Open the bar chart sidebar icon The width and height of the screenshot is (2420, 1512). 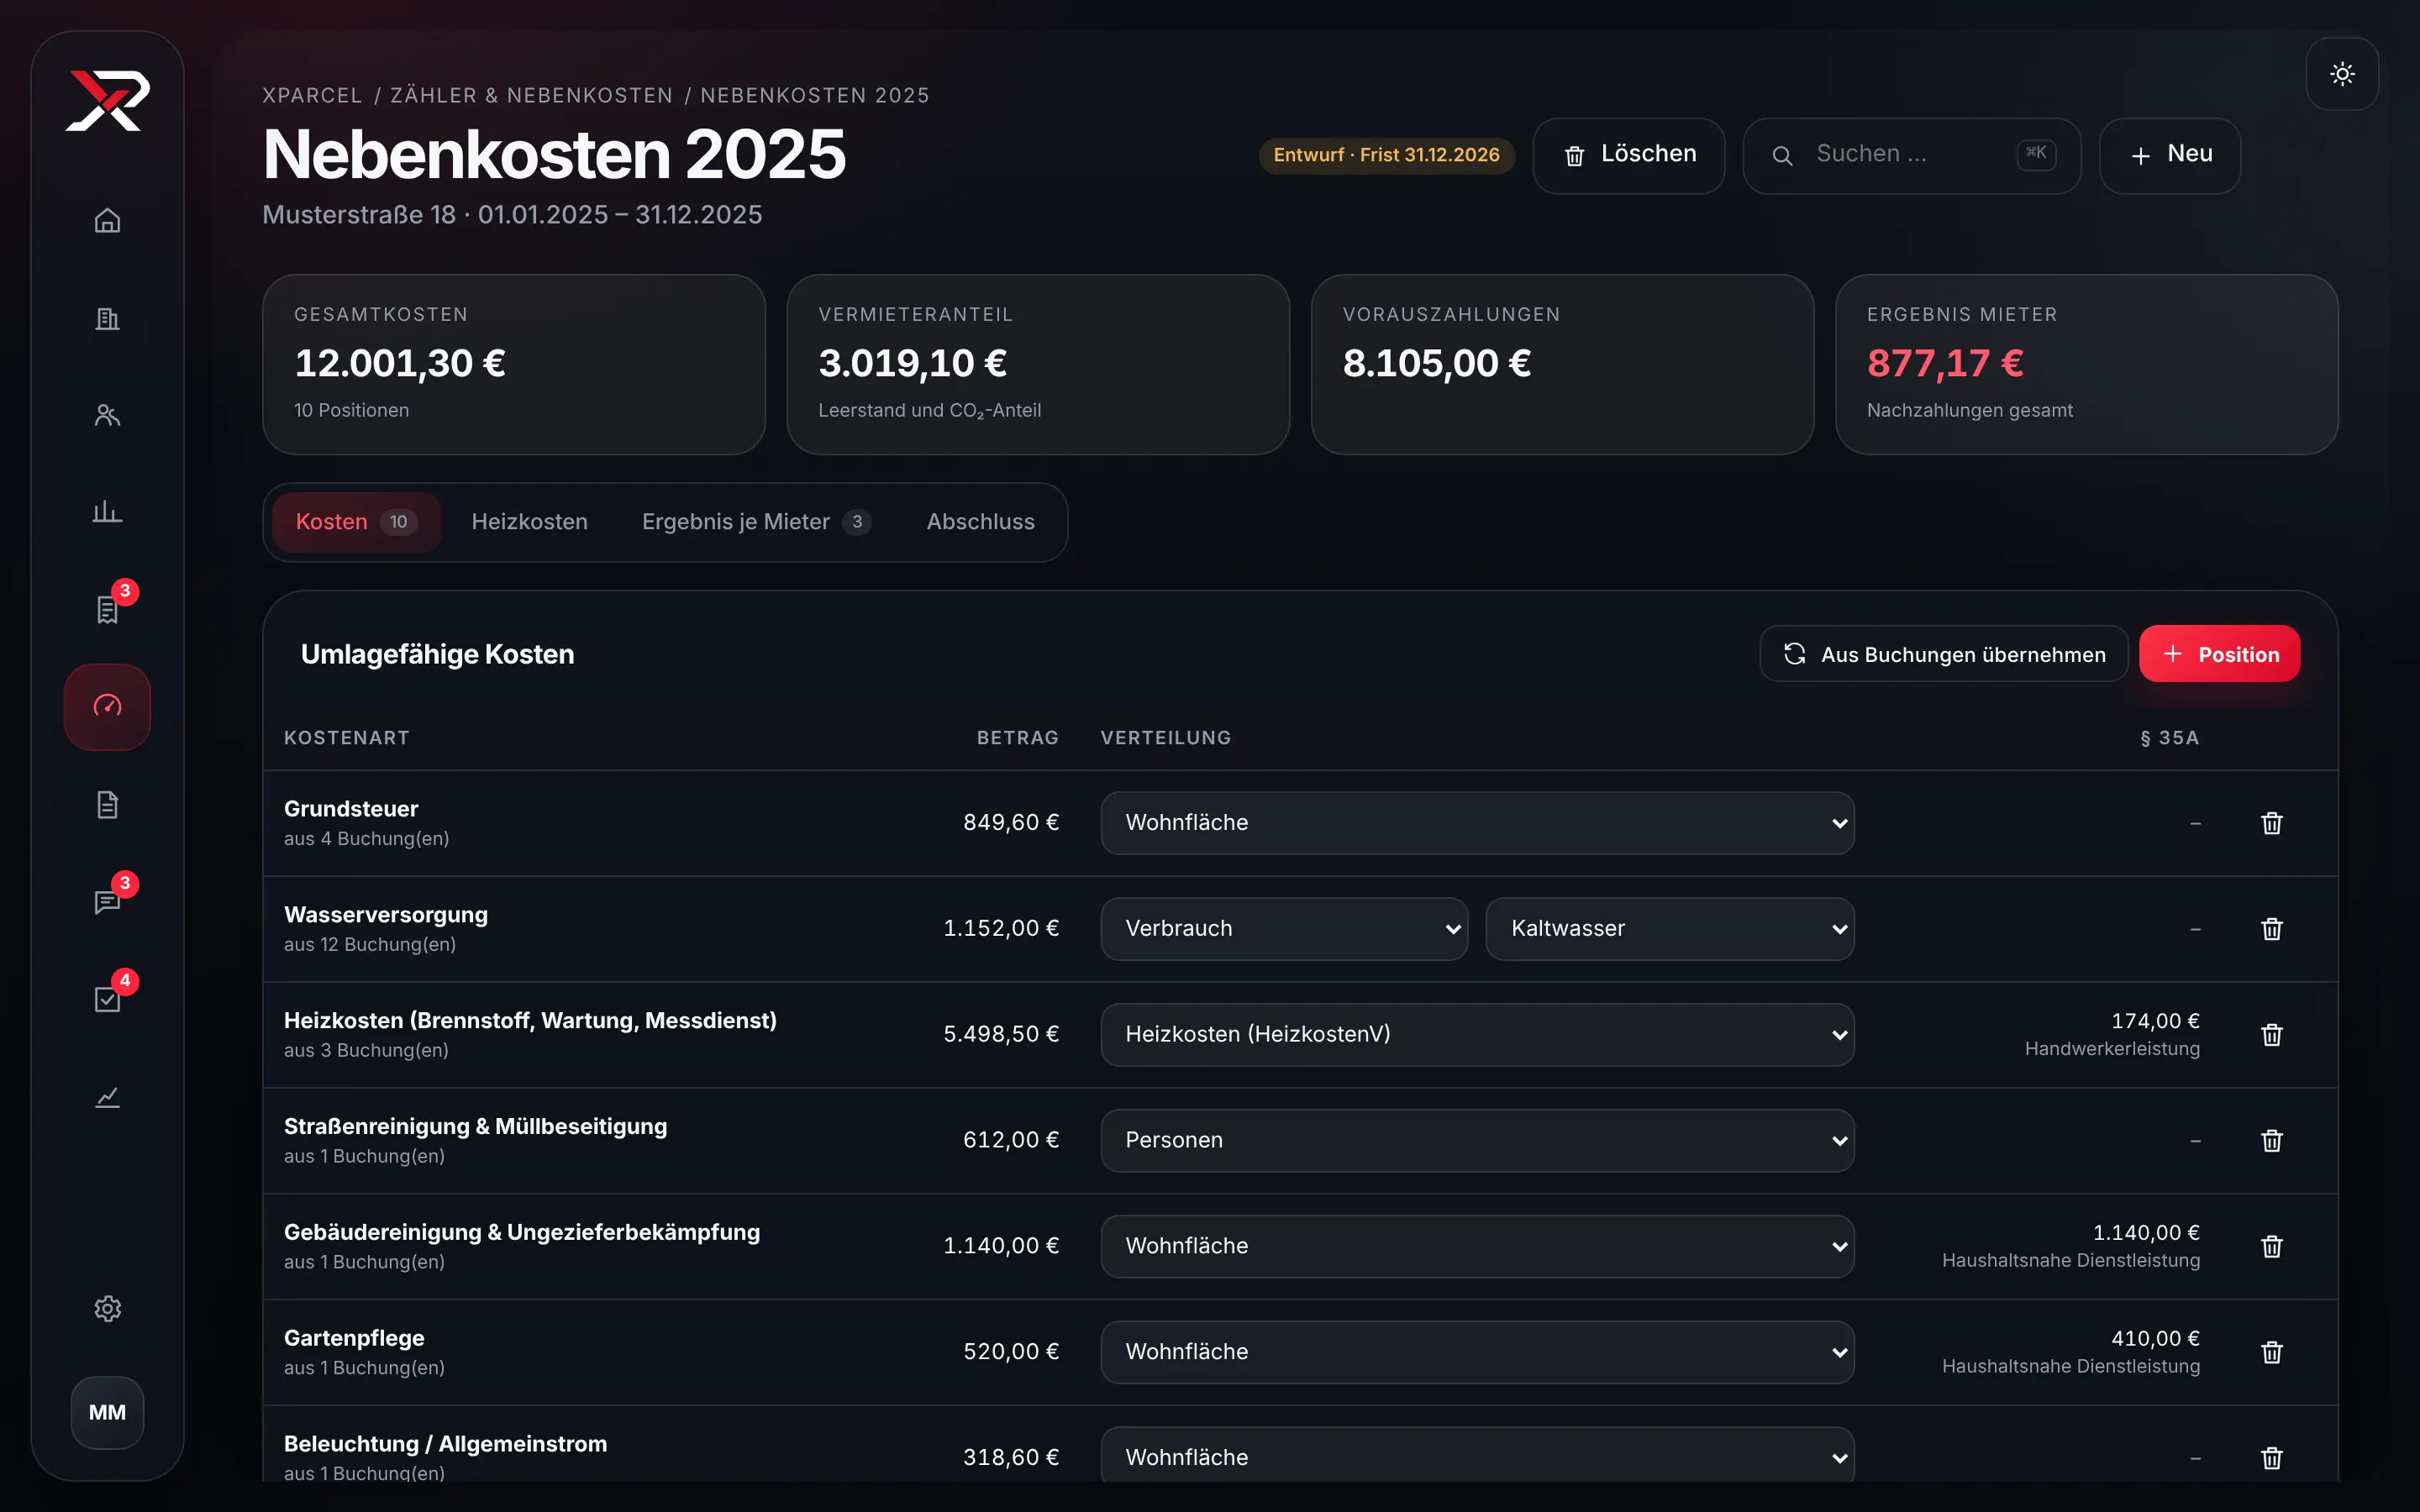pos(107,512)
